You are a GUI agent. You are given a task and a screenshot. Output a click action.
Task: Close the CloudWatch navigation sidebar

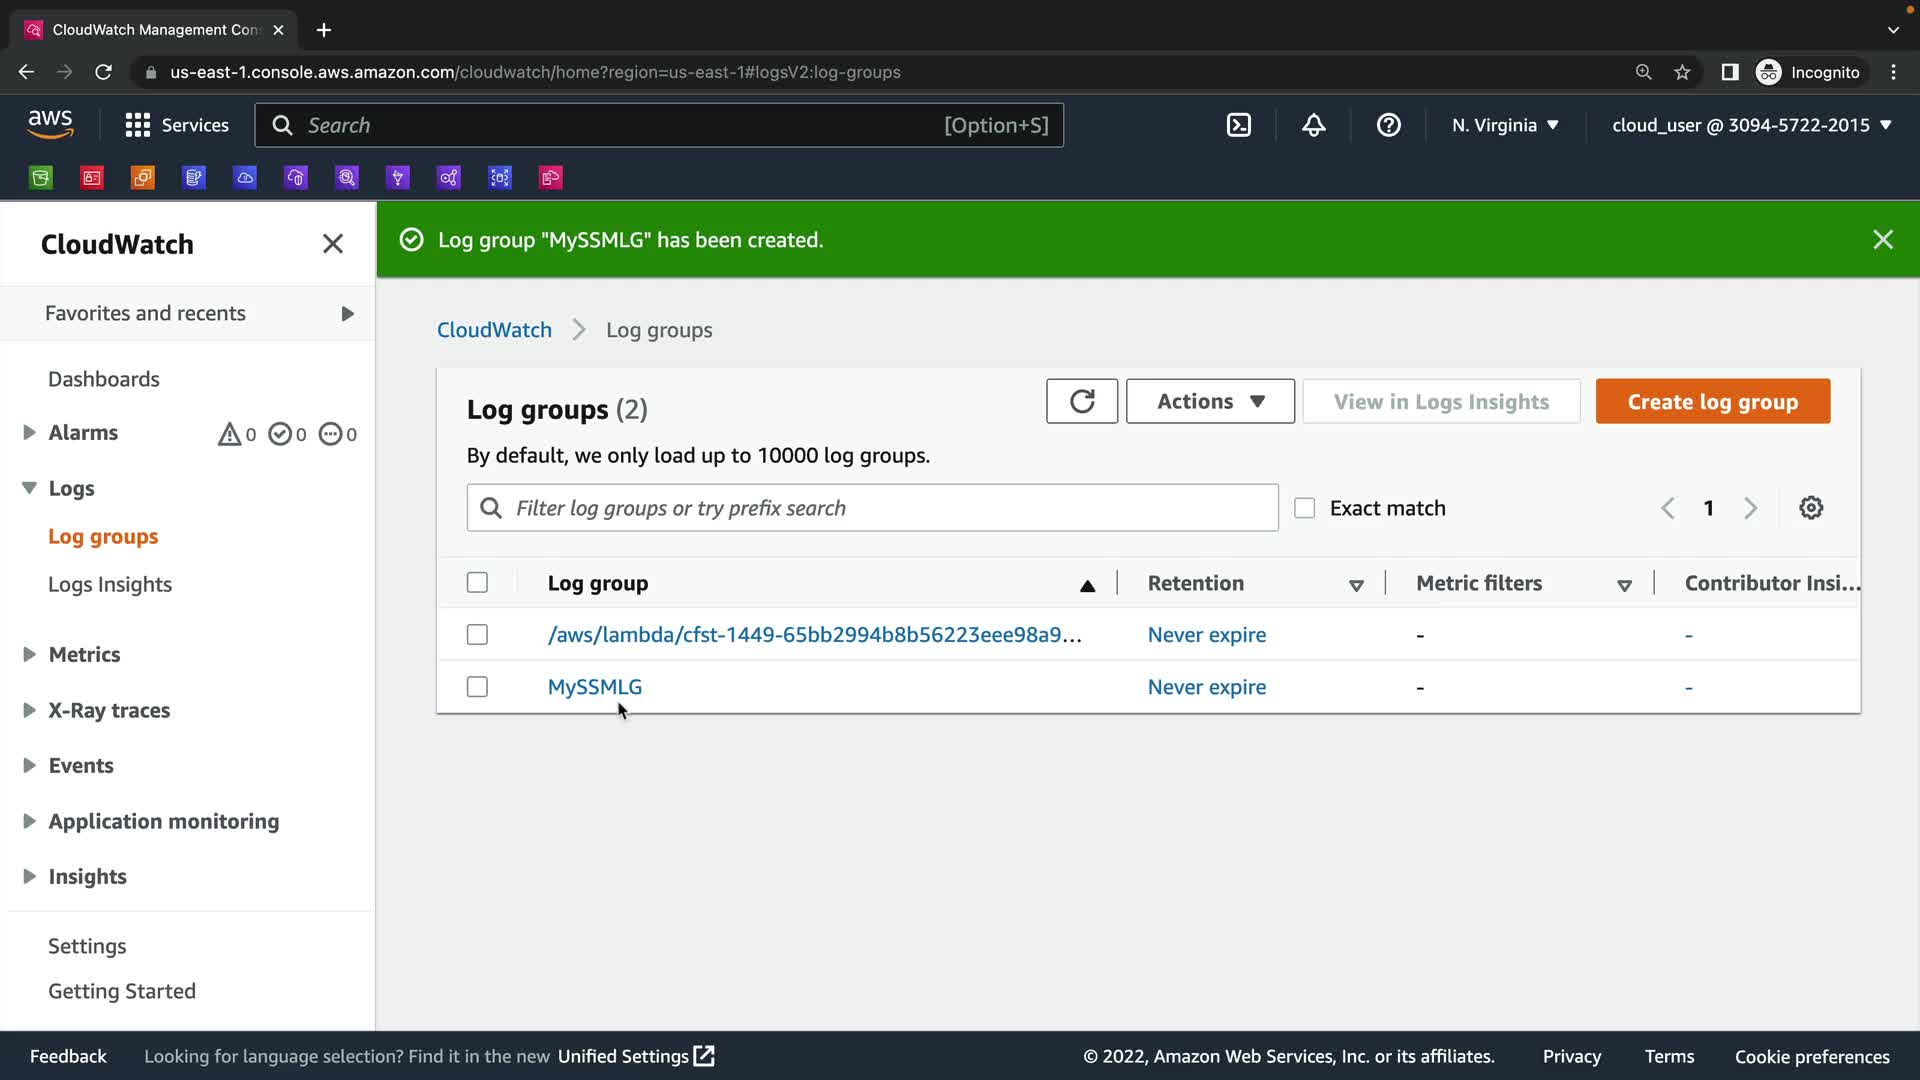point(332,244)
